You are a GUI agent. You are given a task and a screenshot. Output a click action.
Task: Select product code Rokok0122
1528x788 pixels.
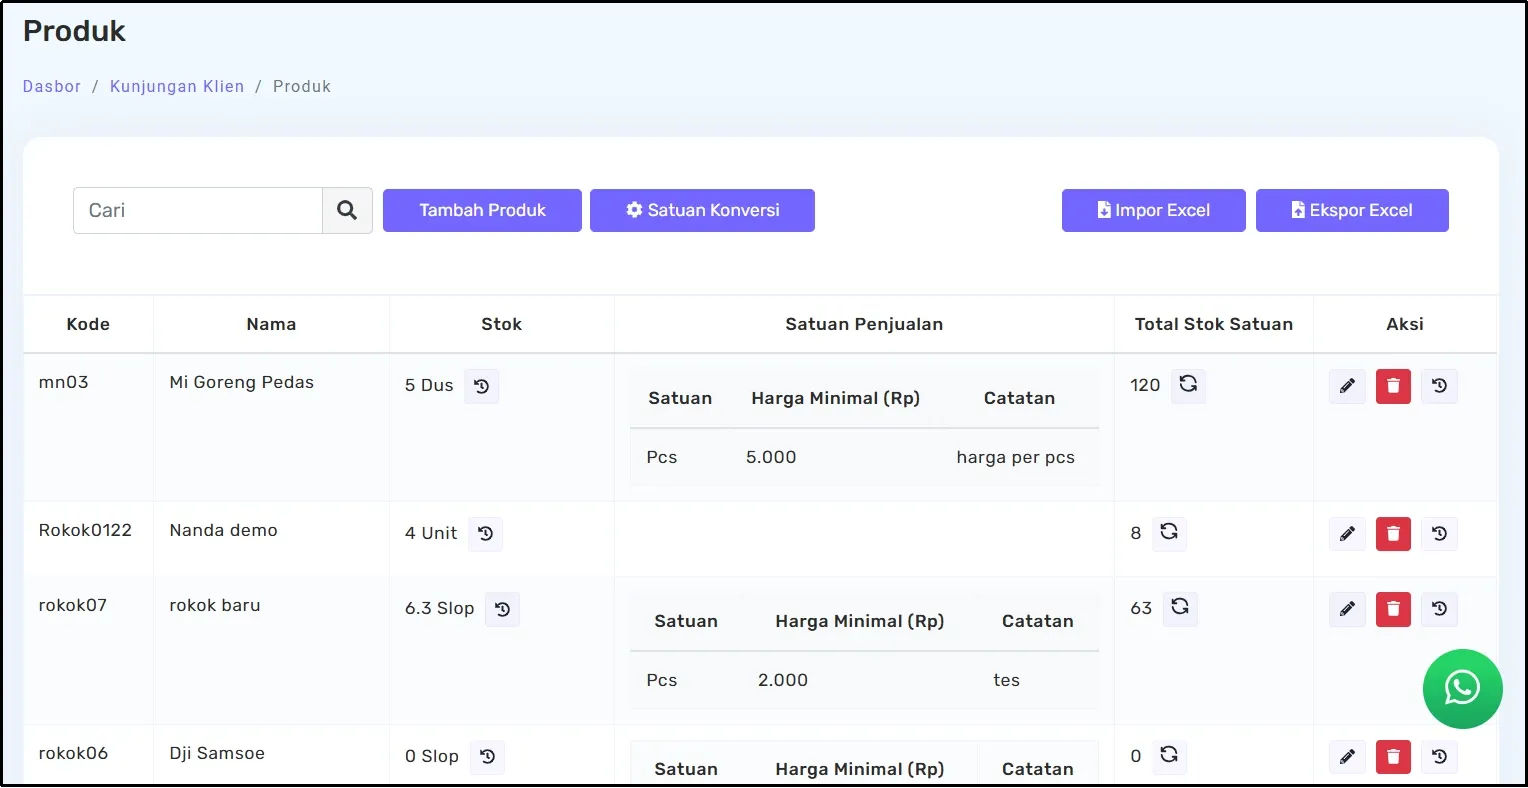point(85,530)
